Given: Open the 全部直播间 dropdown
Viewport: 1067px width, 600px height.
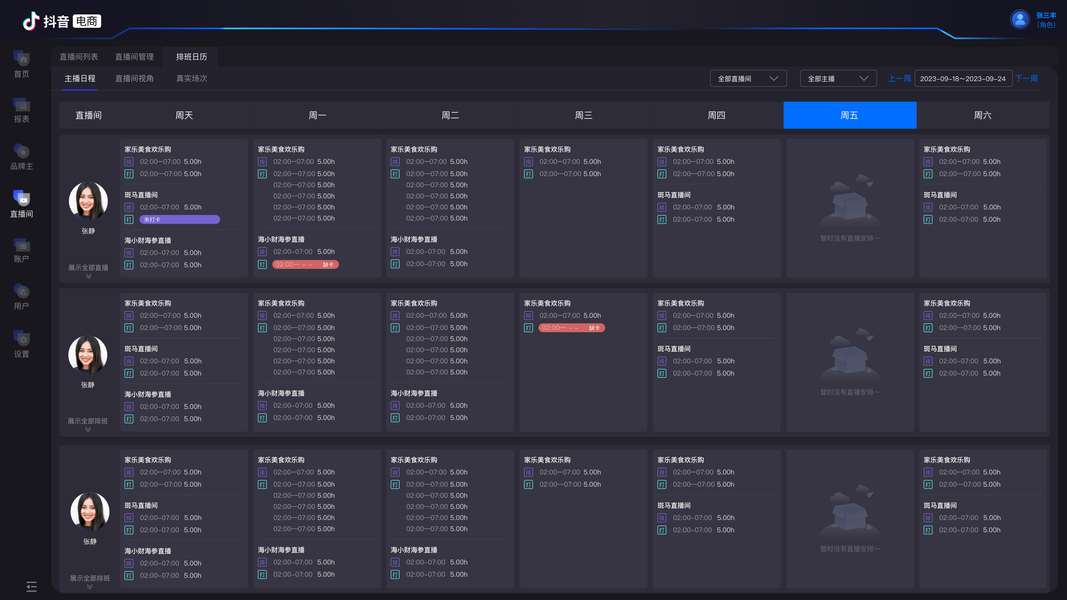Looking at the screenshot, I should point(748,78).
